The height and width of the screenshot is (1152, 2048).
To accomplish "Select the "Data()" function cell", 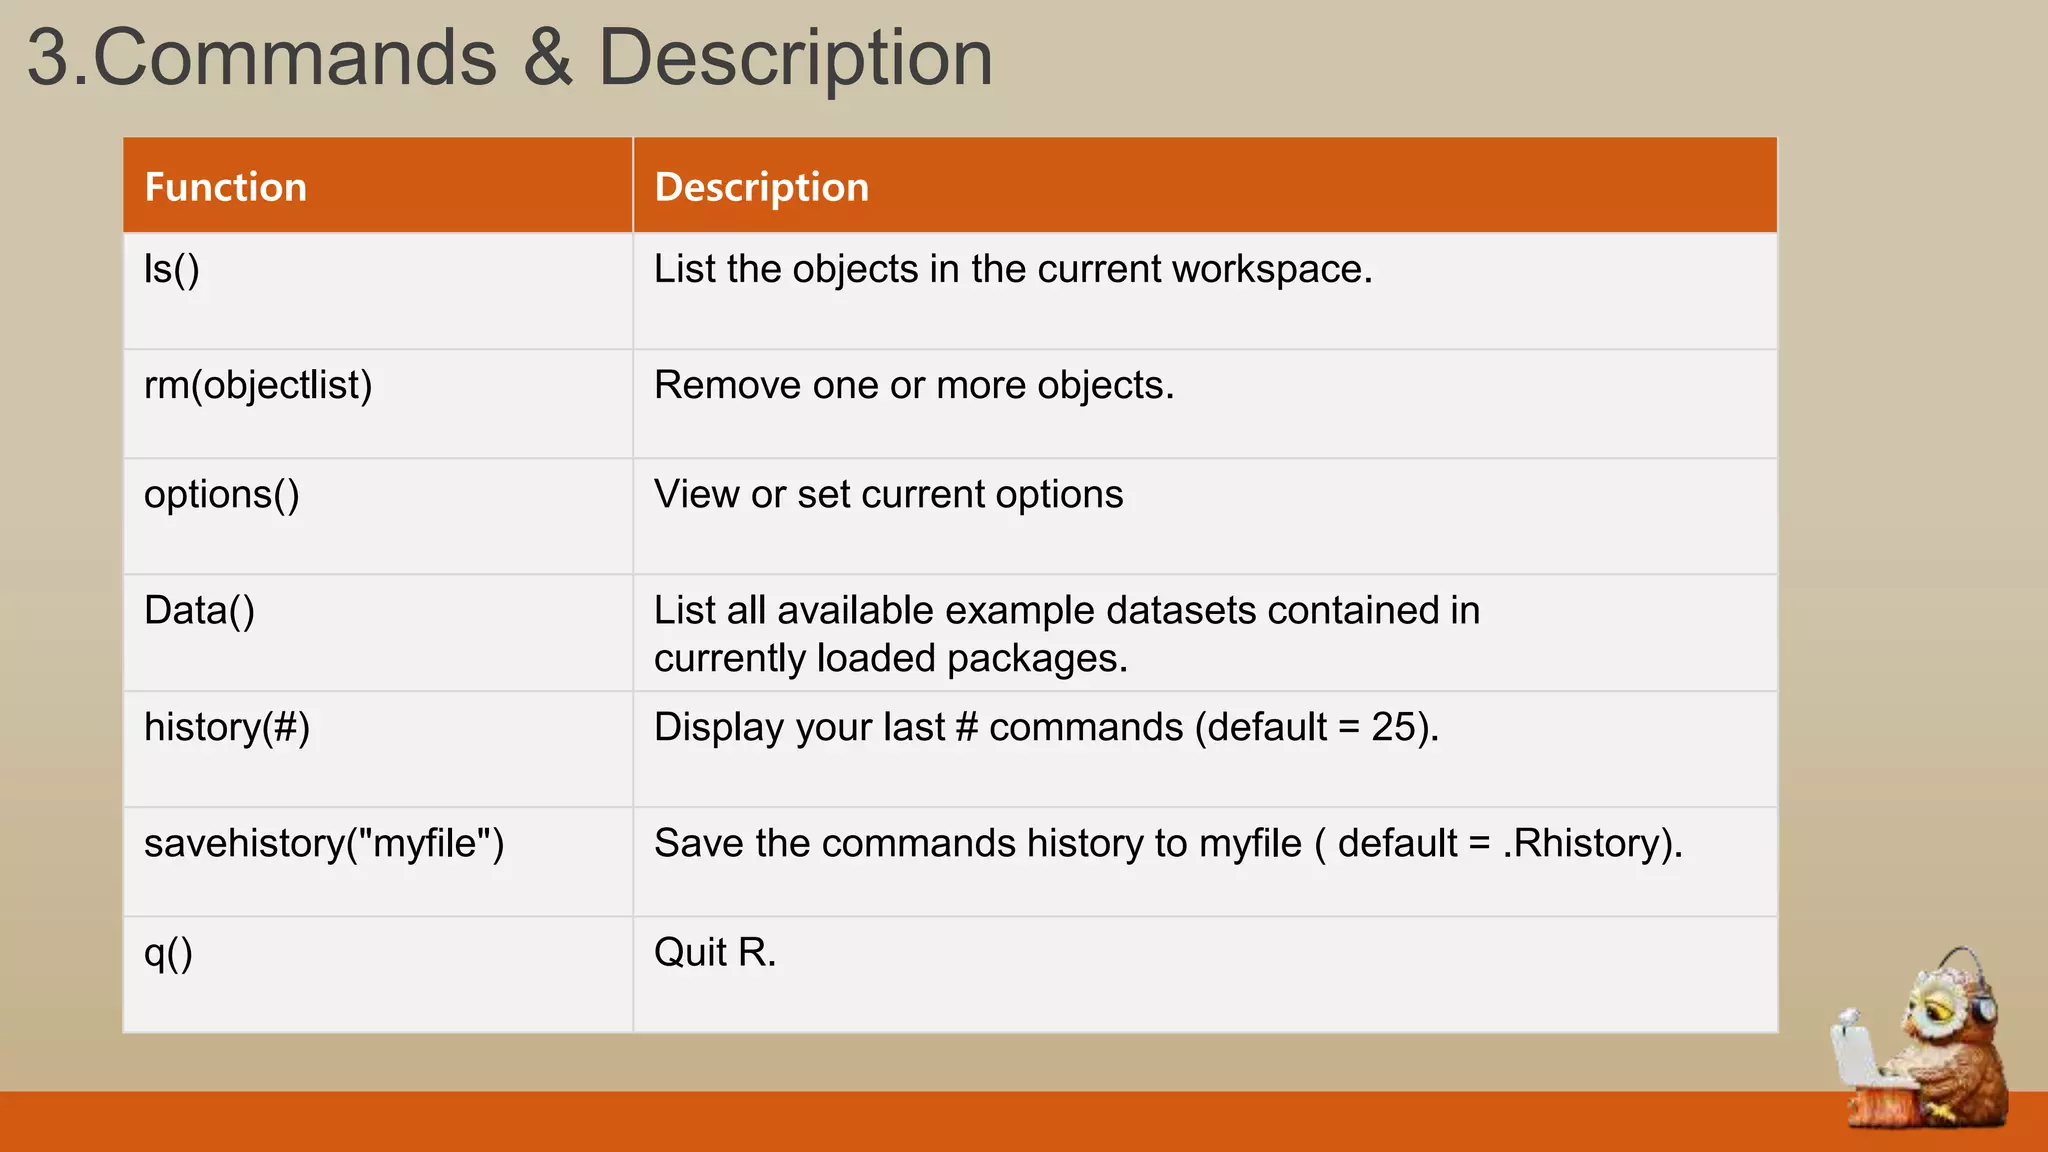I will (x=378, y=633).
